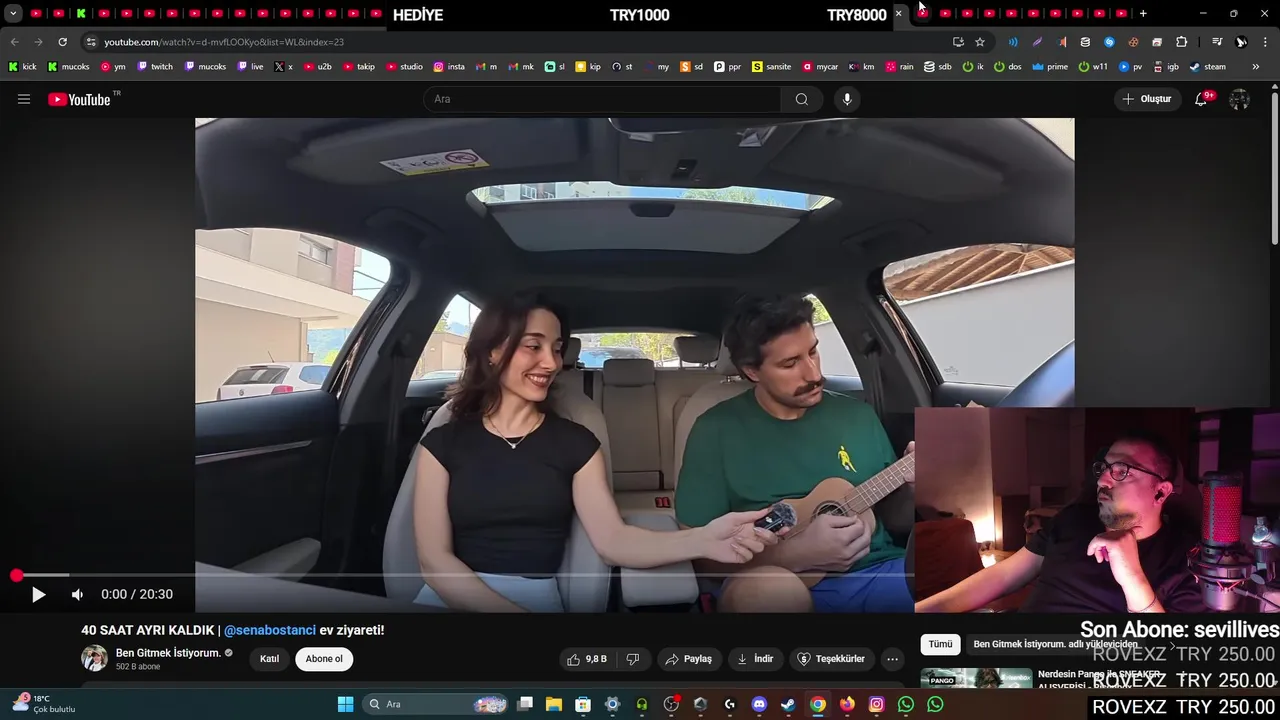
Task: Open the browser extensions puzzle icon
Action: point(1181,42)
